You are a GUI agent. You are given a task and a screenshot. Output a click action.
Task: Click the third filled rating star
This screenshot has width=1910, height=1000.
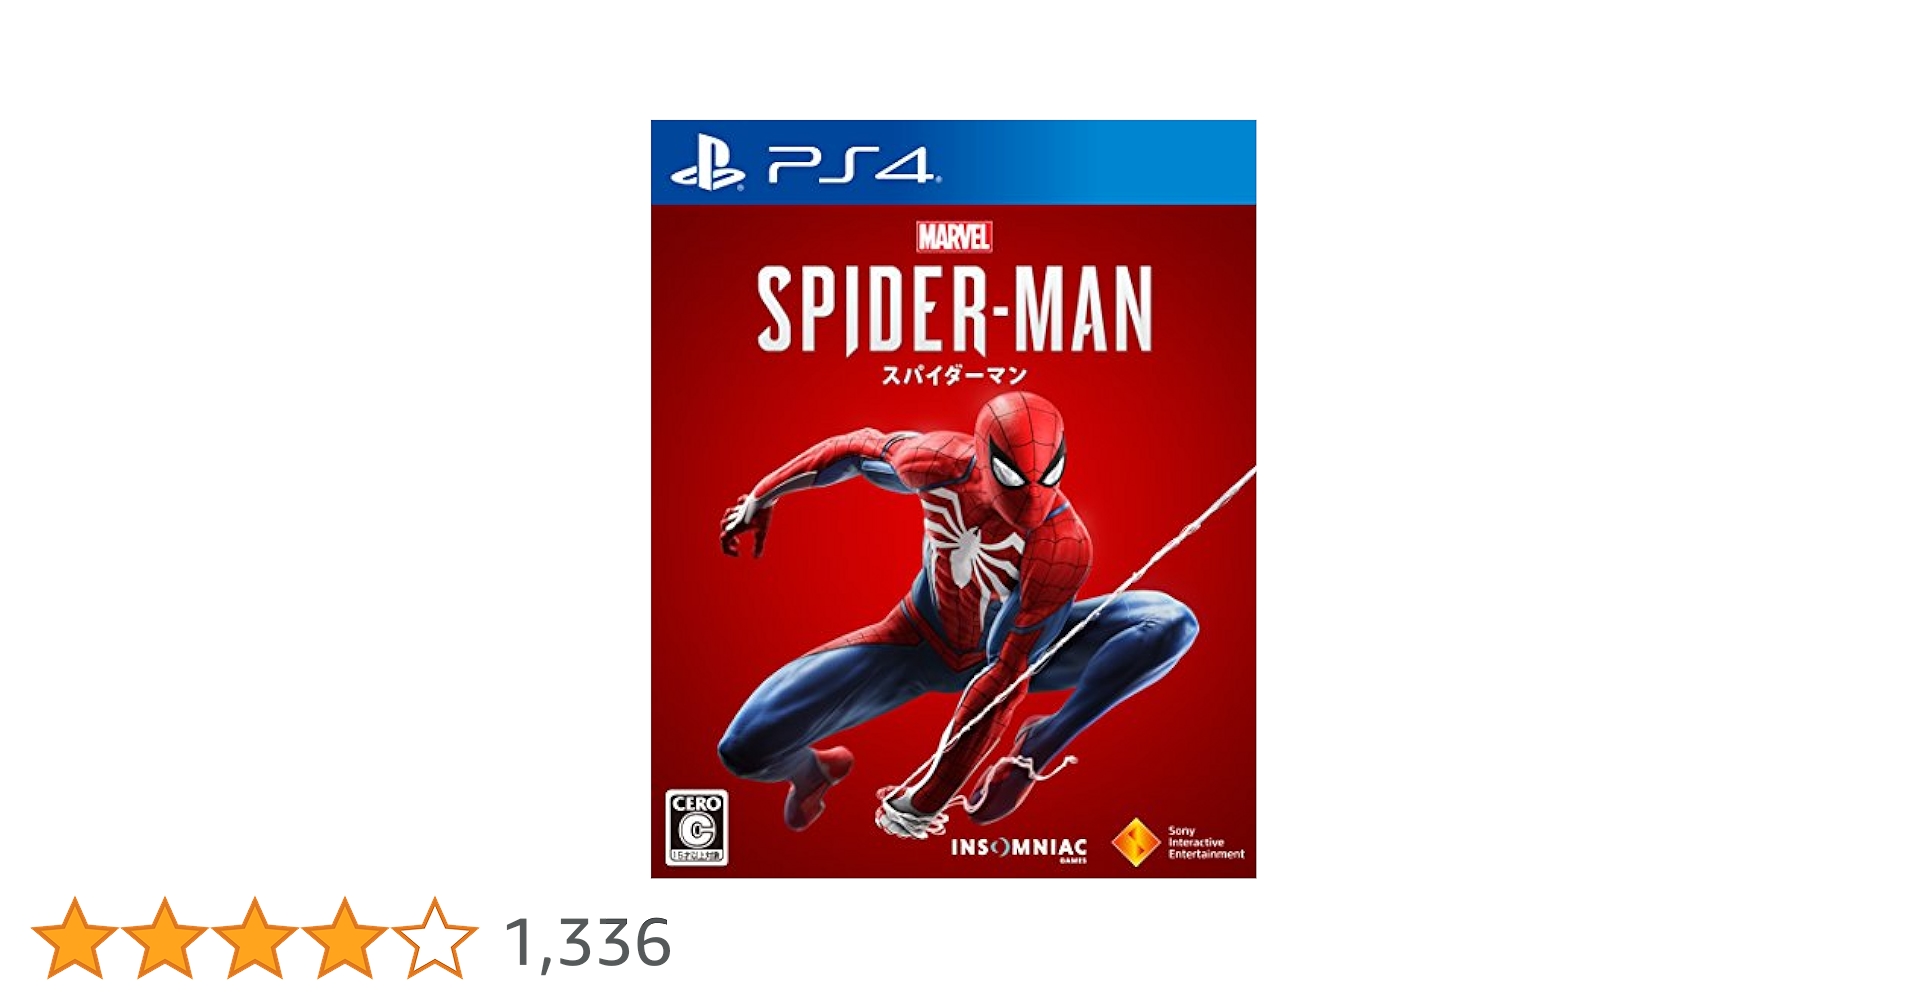(x=255, y=938)
